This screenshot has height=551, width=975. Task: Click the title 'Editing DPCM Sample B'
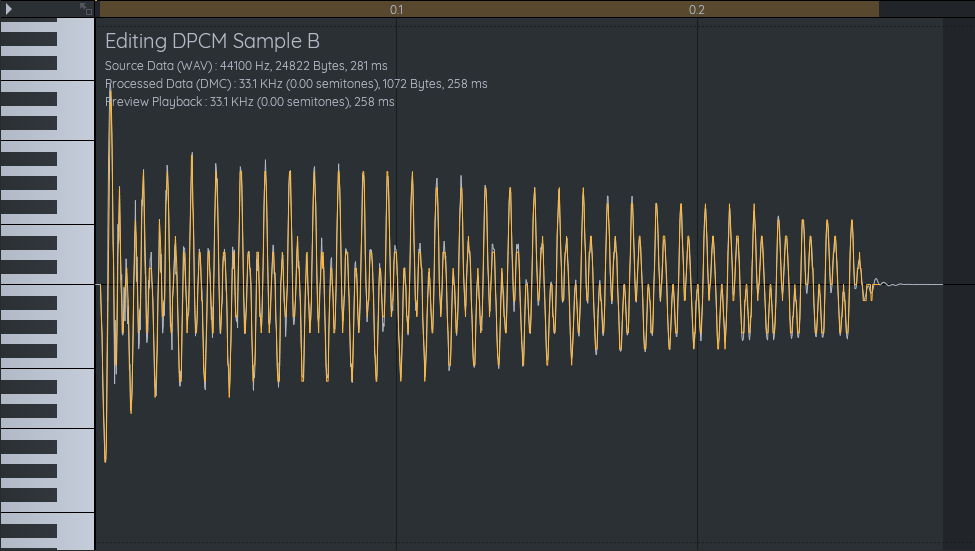pos(212,41)
